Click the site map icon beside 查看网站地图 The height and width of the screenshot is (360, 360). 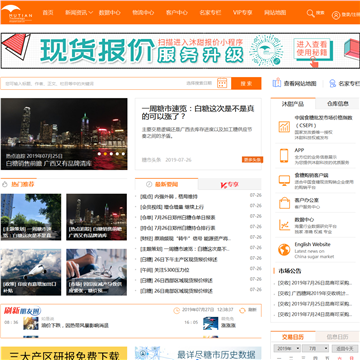pyautogui.click(x=277, y=83)
